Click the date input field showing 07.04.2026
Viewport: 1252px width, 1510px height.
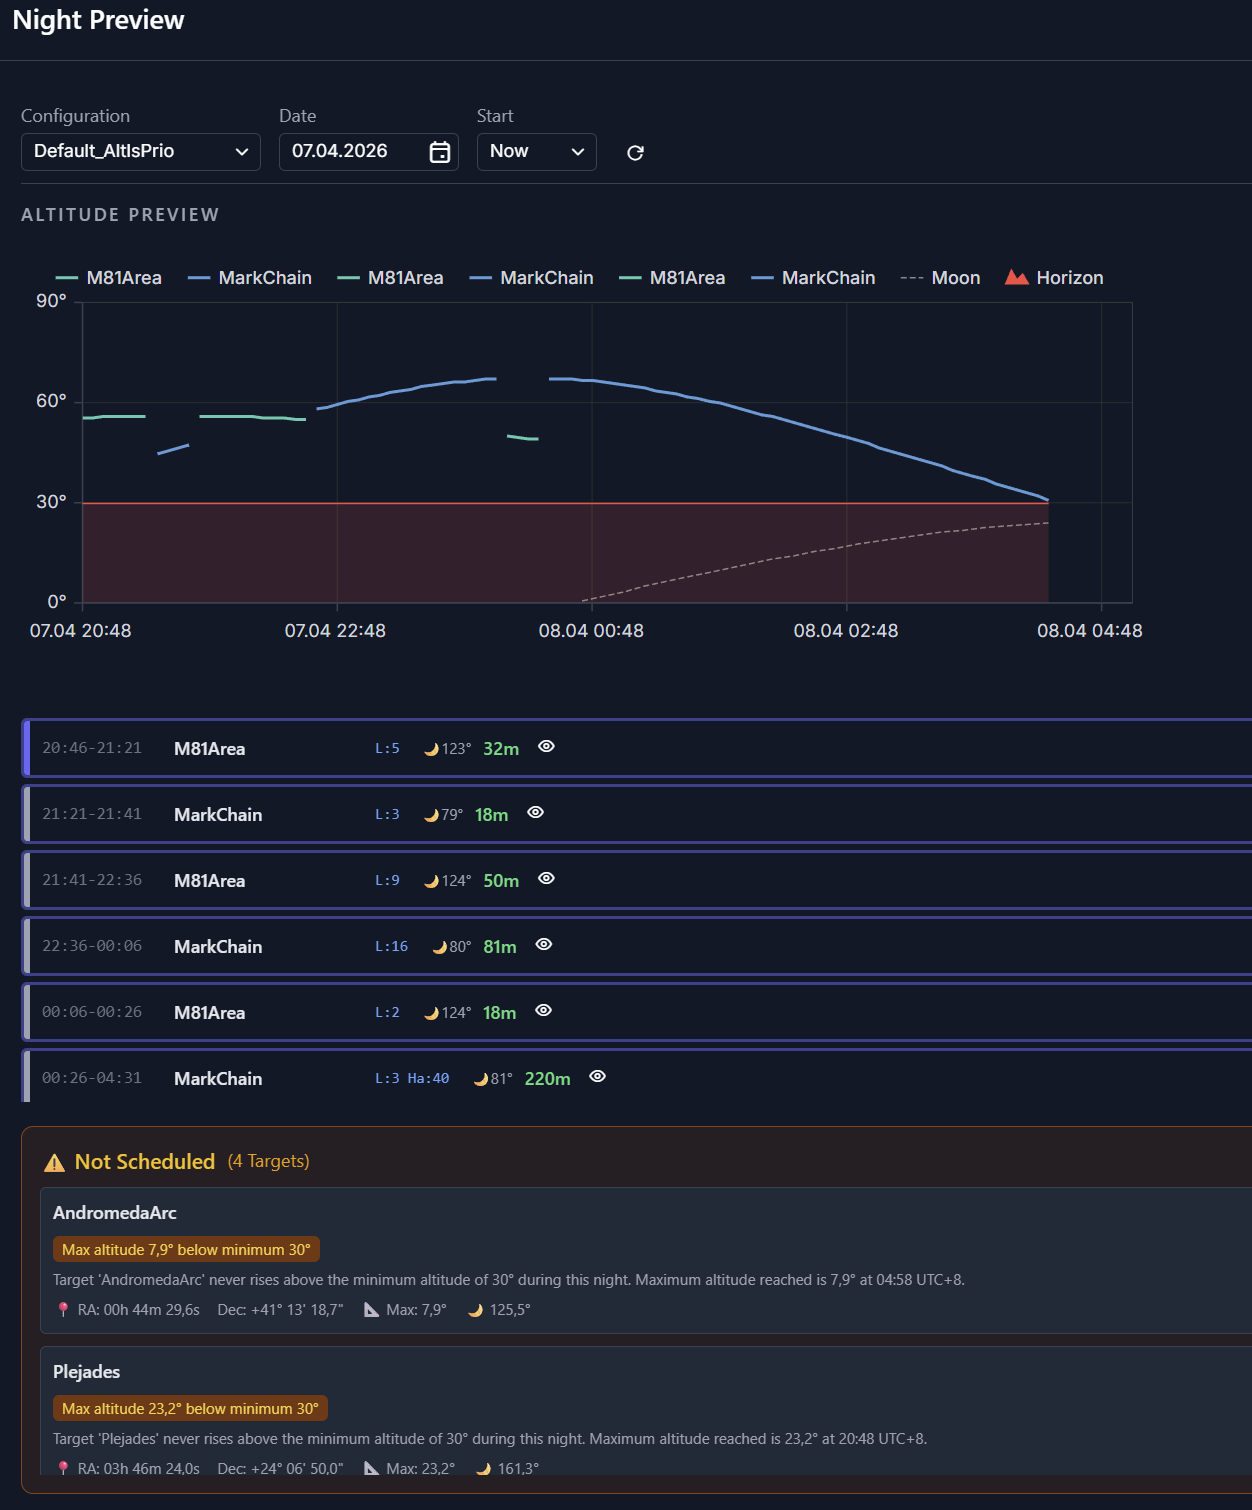[350, 152]
